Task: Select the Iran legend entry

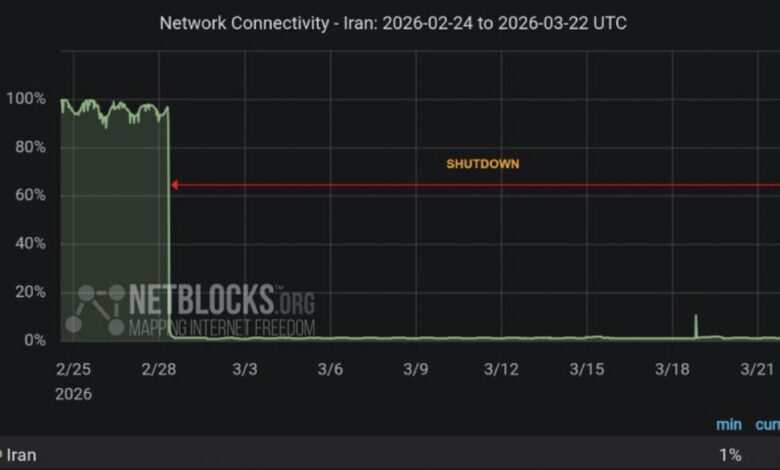Action: tap(21, 455)
